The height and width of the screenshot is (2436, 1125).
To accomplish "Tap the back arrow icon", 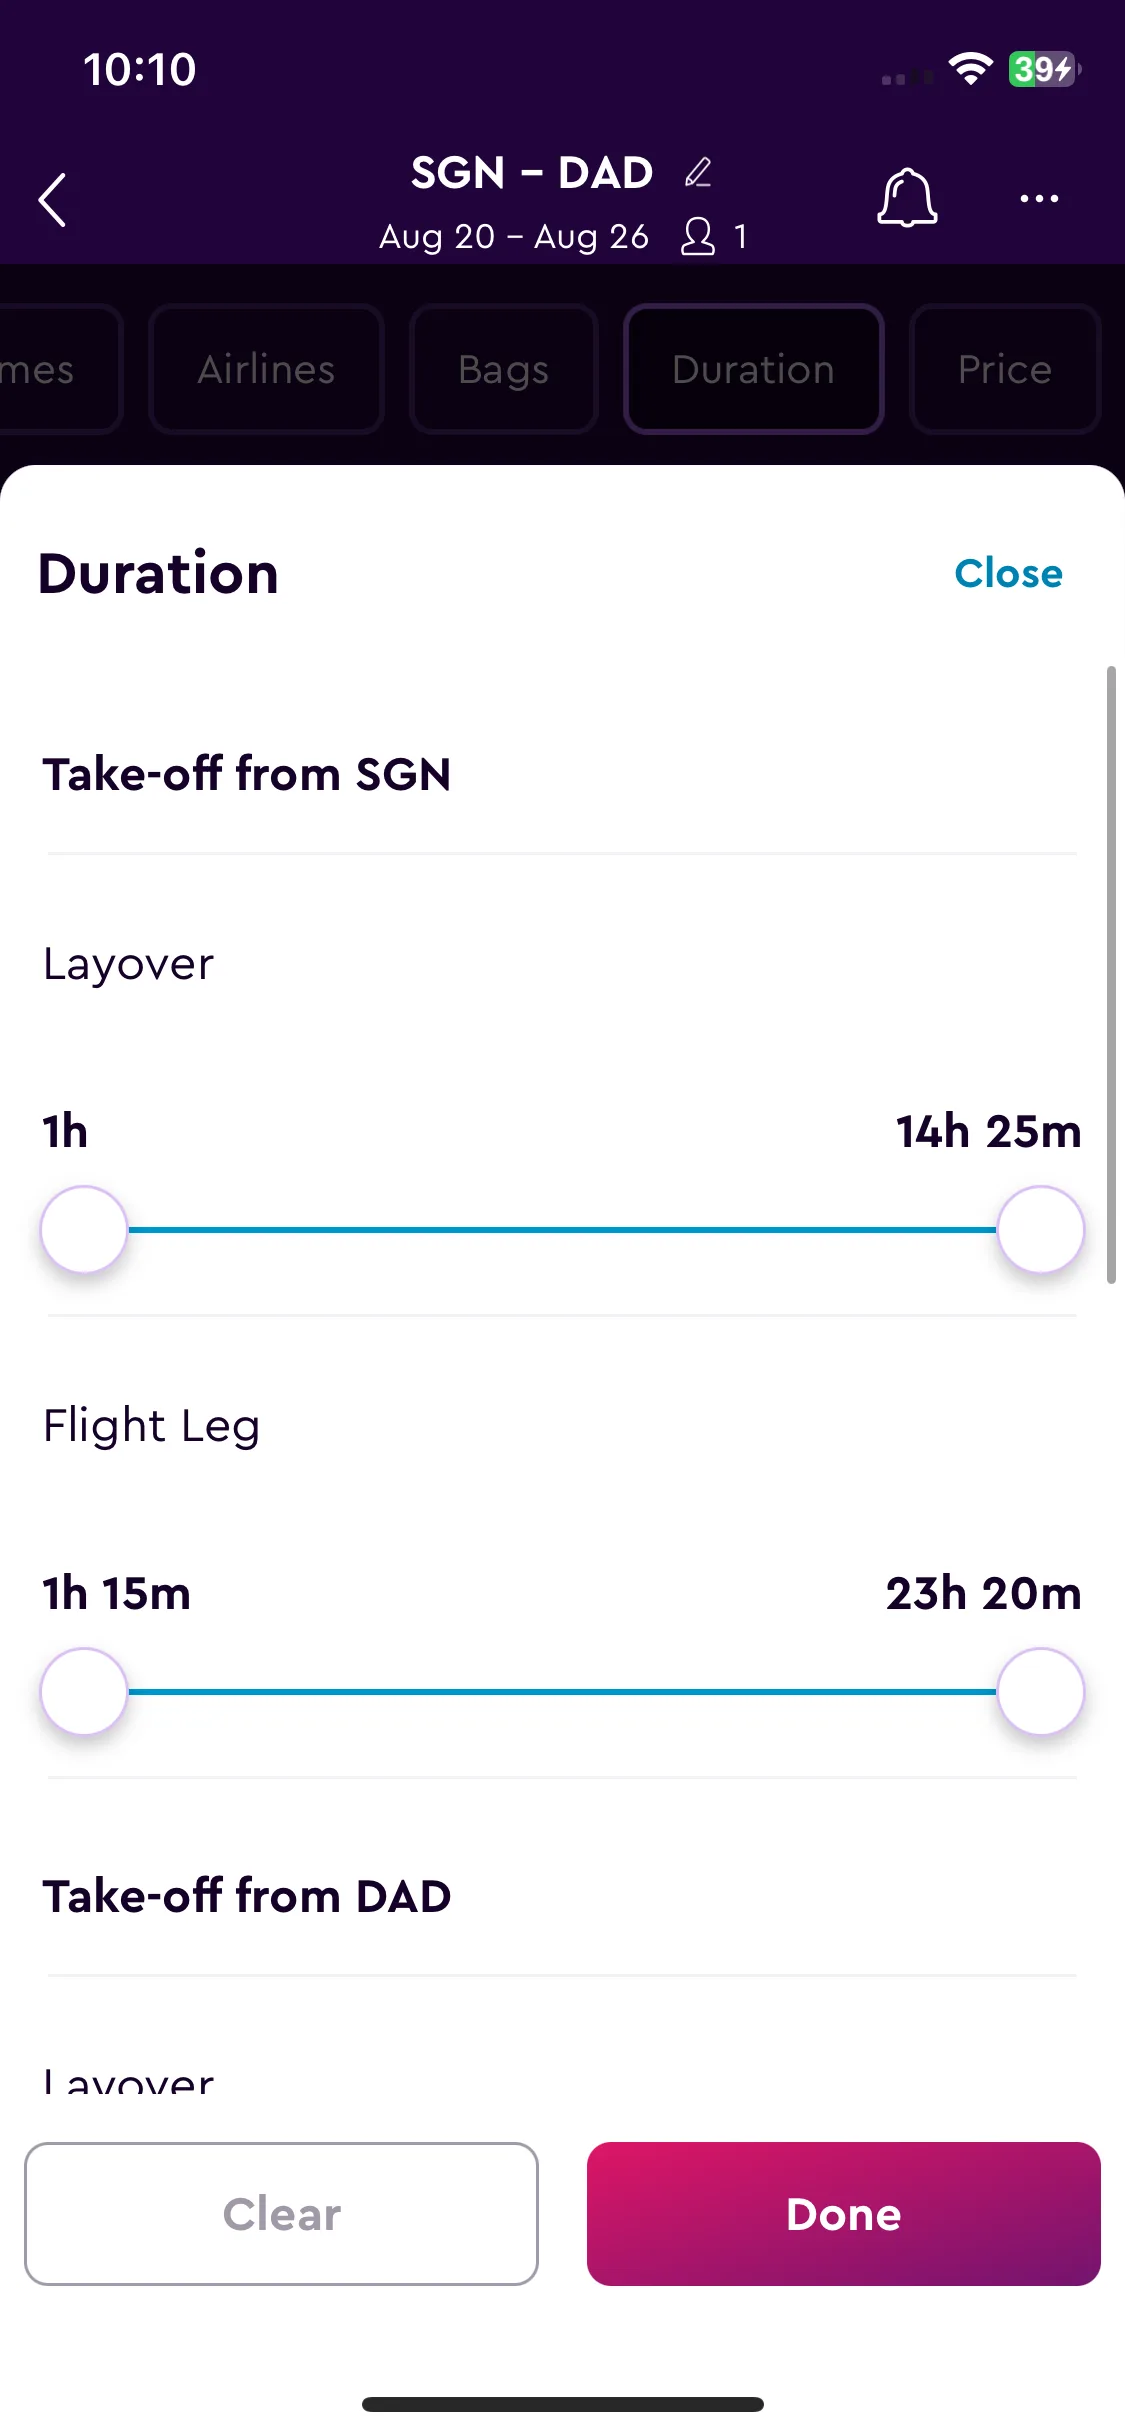I will point(52,200).
